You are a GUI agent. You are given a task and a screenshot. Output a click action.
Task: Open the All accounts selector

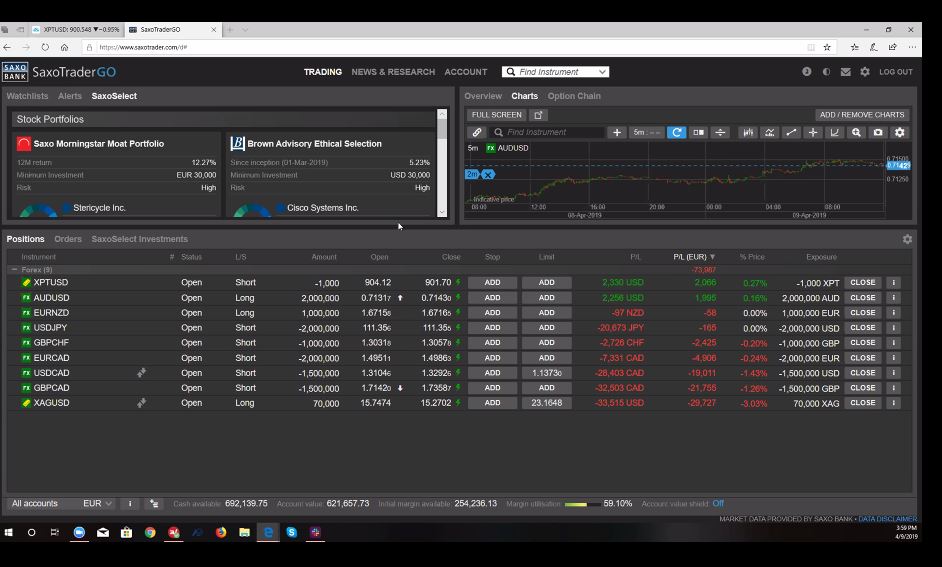point(35,503)
